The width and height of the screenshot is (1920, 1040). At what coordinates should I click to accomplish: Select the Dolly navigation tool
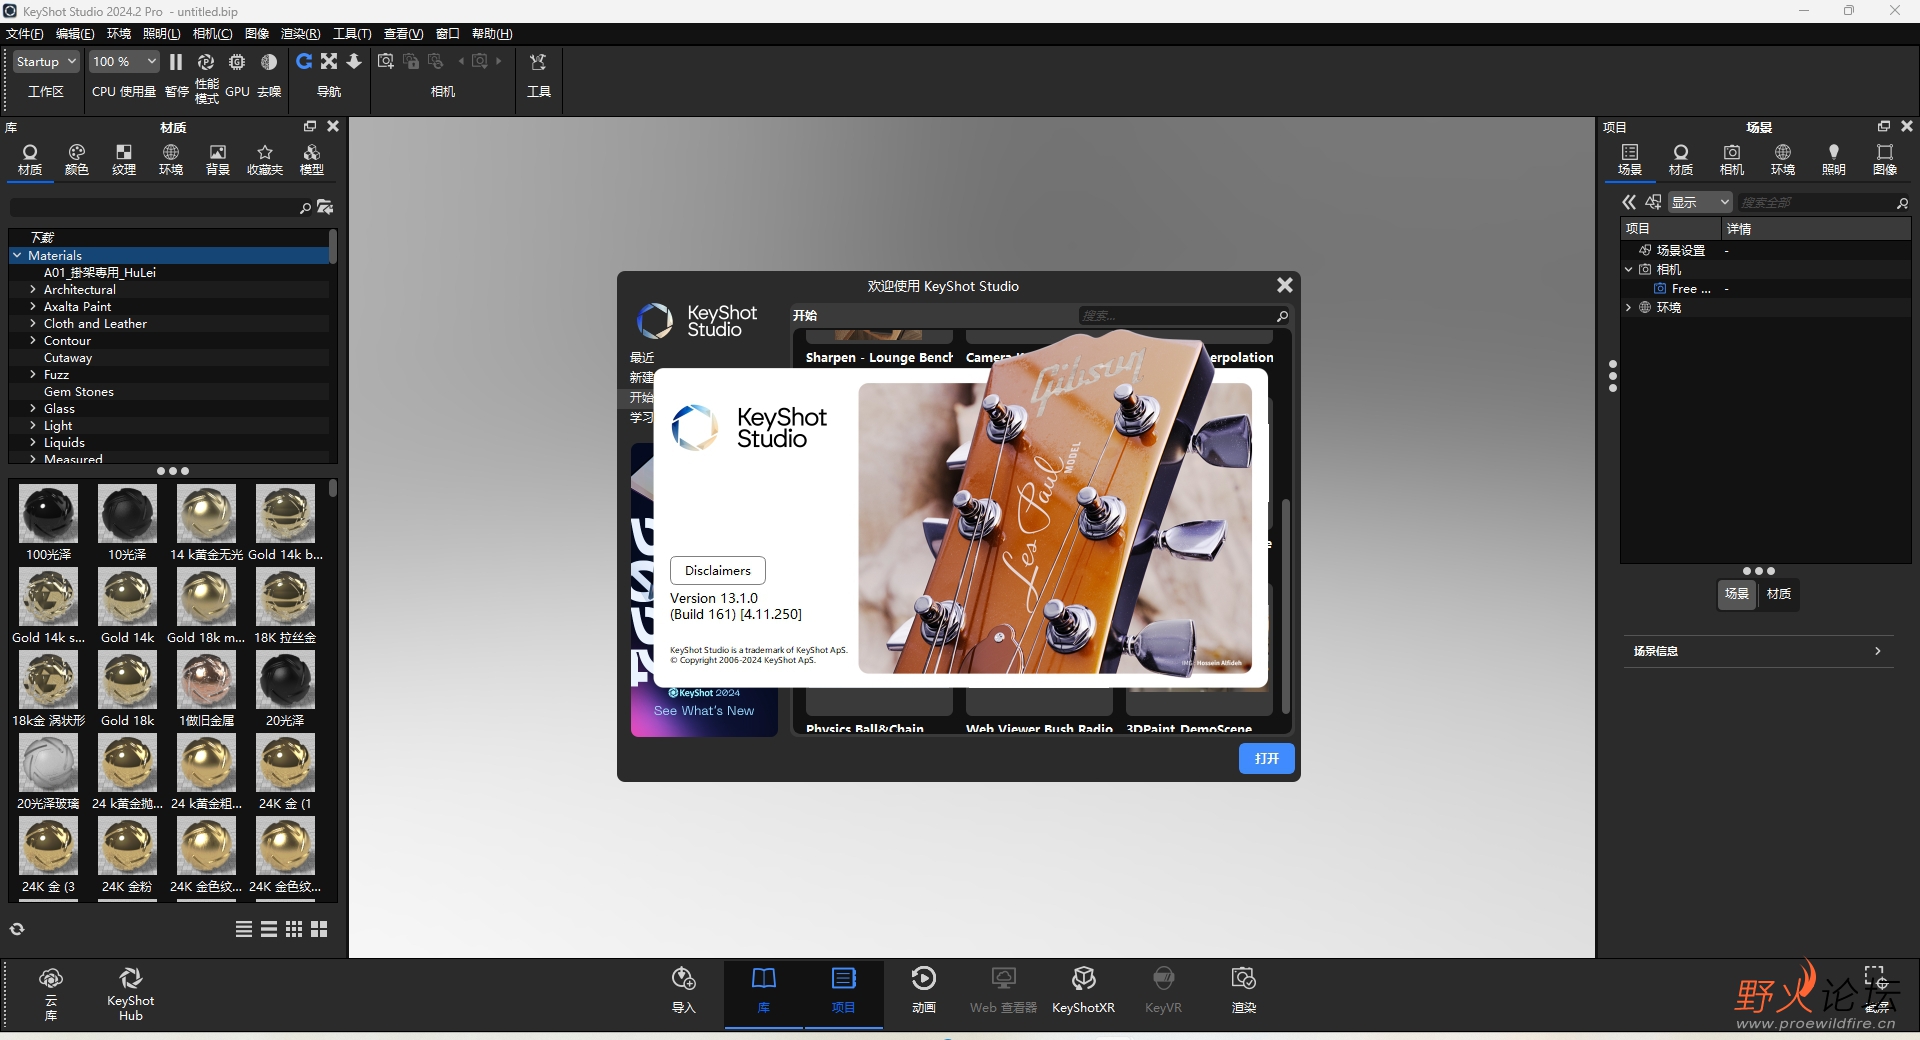(354, 62)
